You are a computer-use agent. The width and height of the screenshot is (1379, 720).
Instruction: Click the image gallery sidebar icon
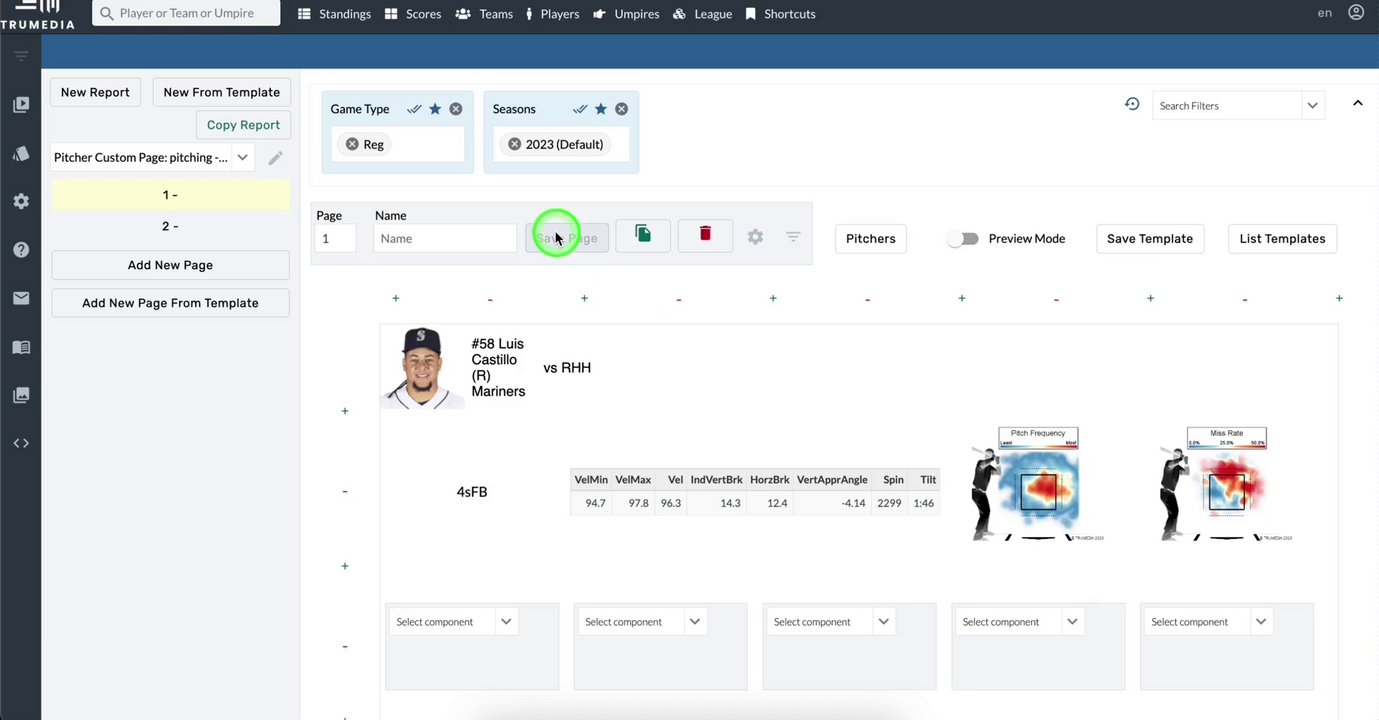click(21, 395)
